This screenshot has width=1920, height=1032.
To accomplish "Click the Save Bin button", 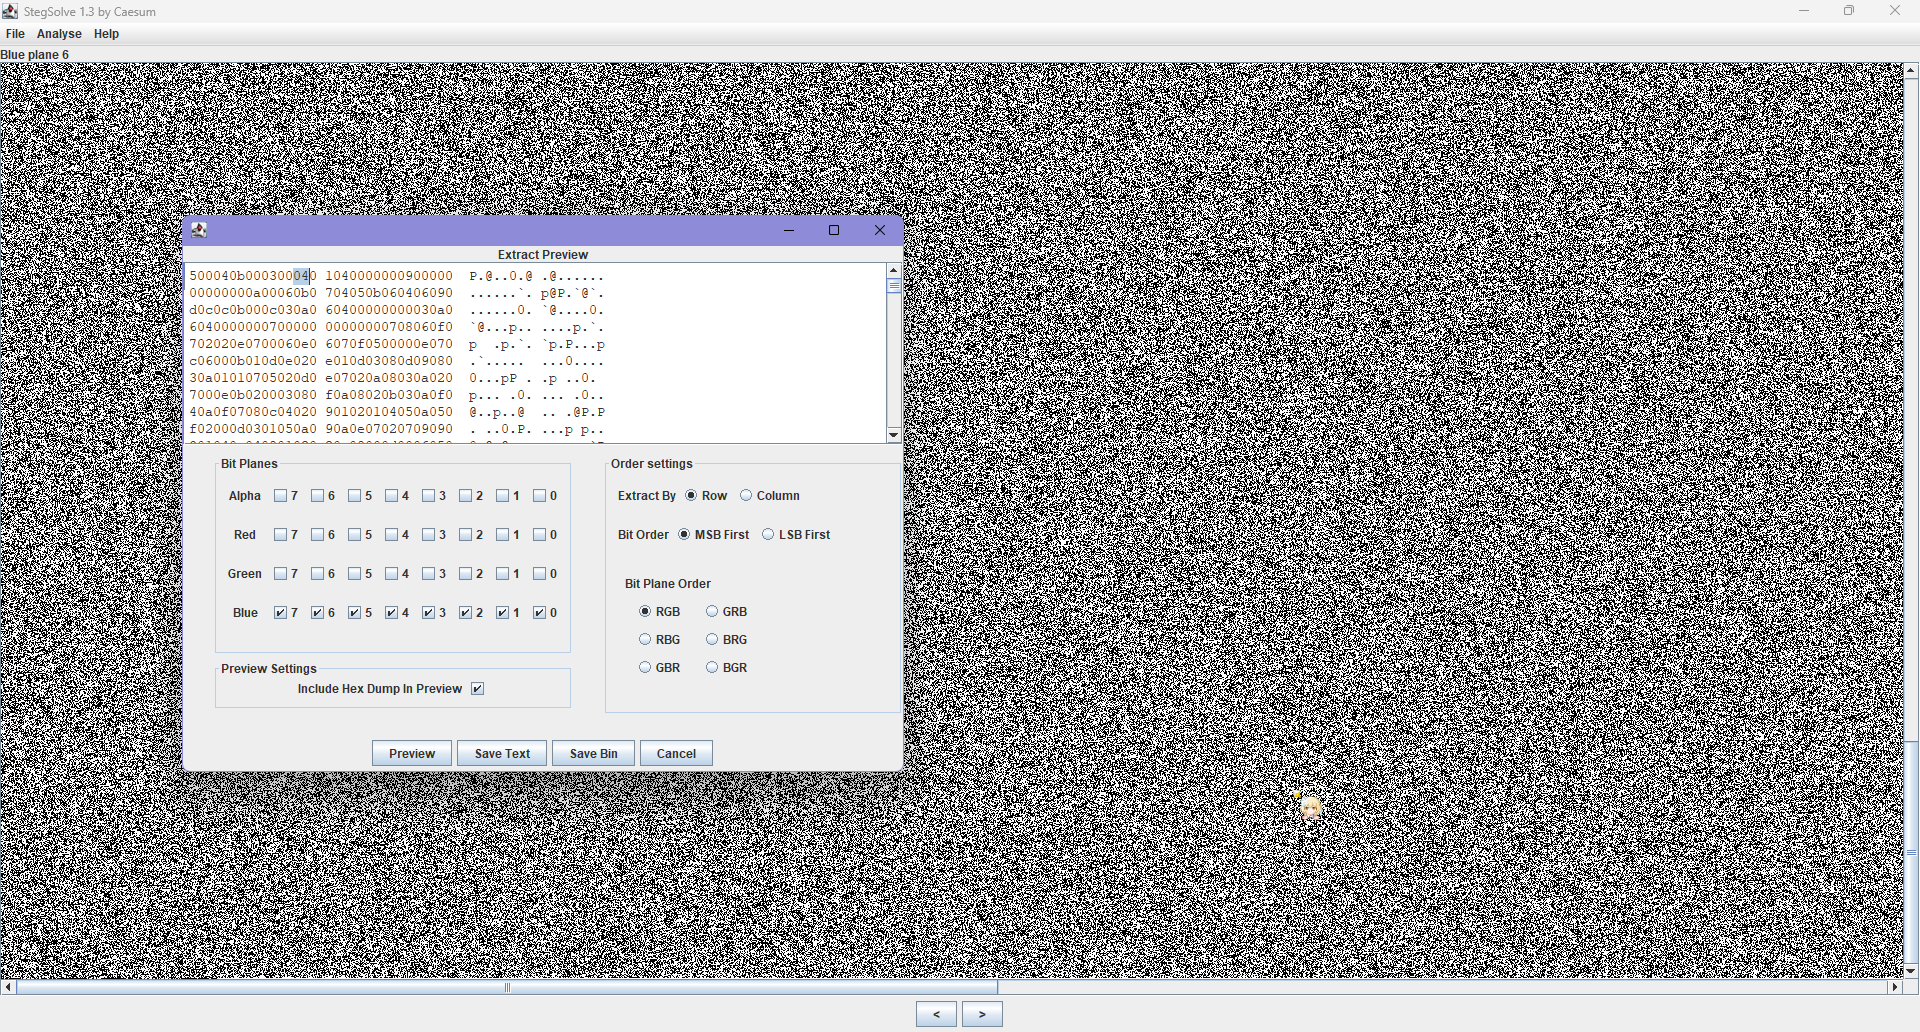I will click(x=593, y=754).
